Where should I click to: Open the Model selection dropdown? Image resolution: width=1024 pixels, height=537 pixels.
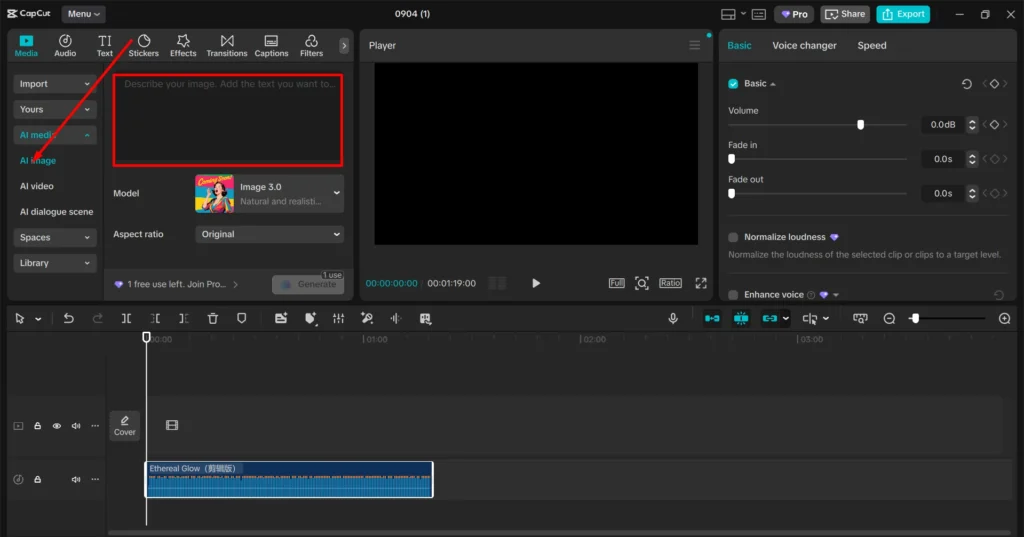pos(269,193)
